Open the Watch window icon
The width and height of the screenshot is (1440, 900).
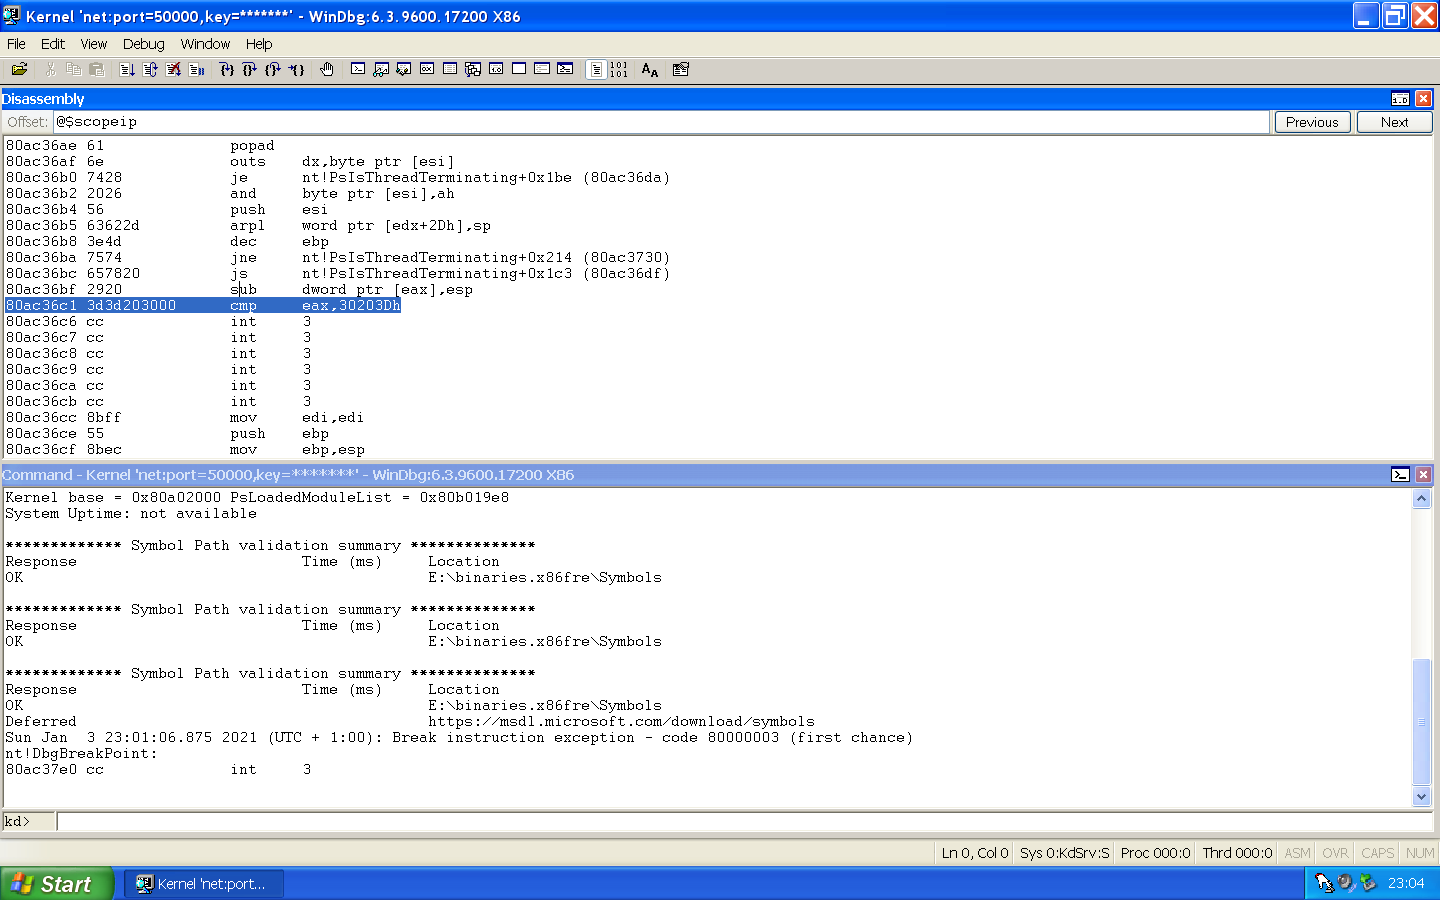coord(381,69)
